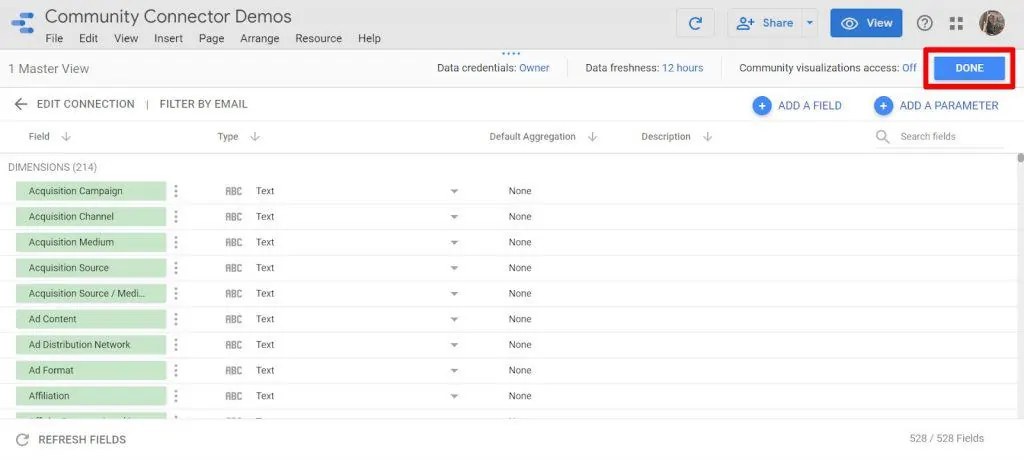This screenshot has height=459, width=1024.
Task: Click the vertical scrollbar of the field list
Action: click(x=1020, y=157)
